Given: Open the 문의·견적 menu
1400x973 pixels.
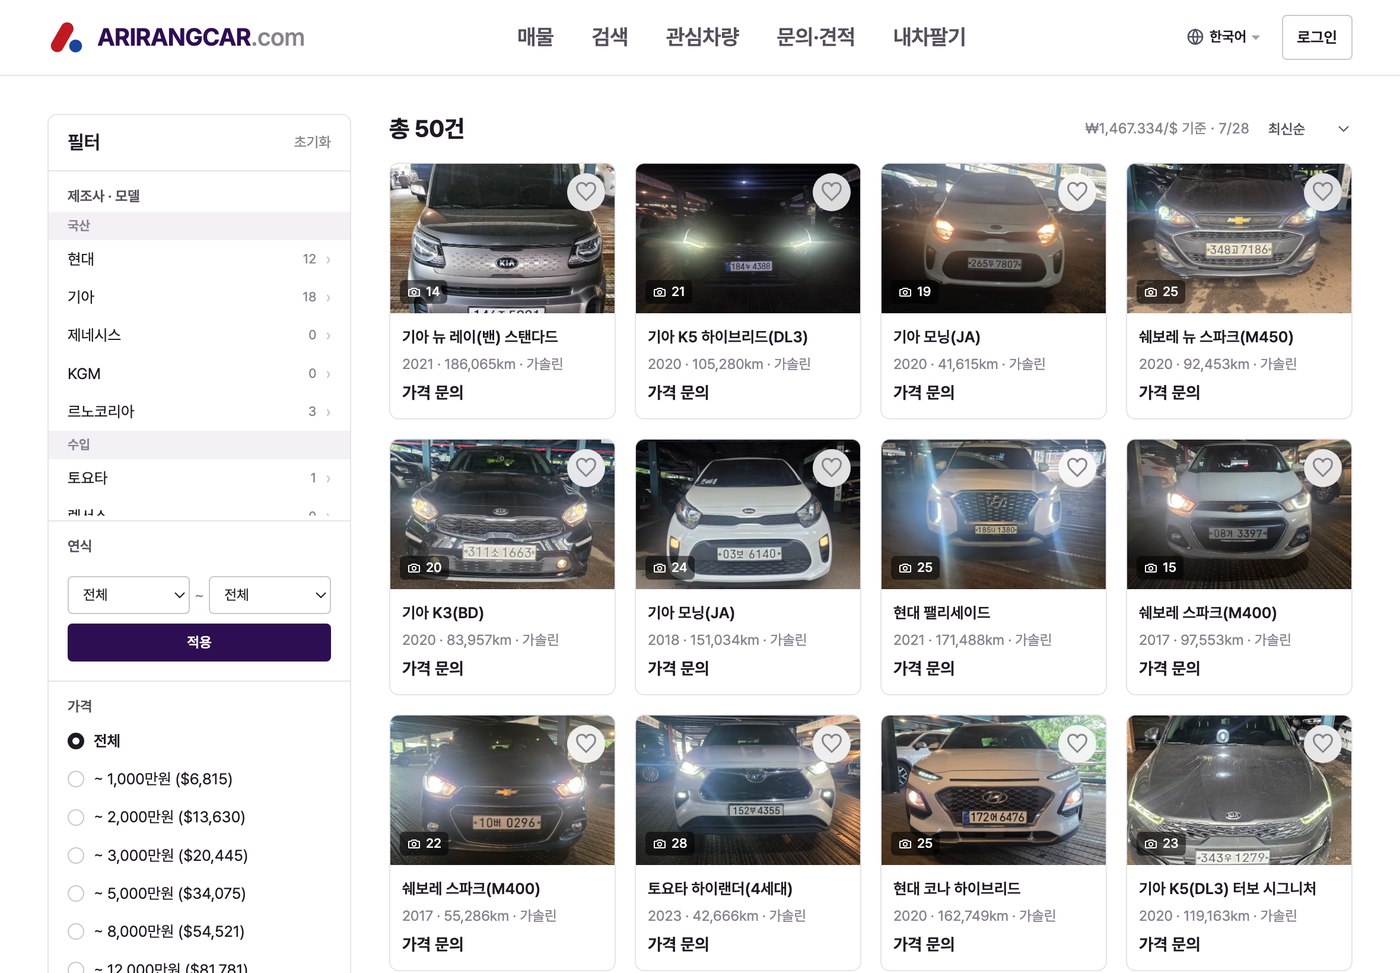Looking at the screenshot, I should coord(816,37).
